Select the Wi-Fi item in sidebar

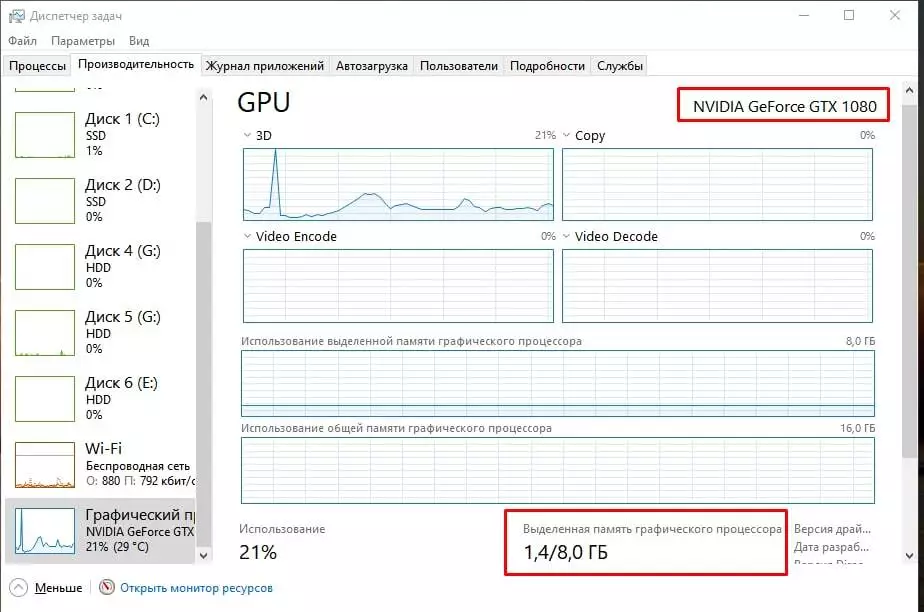100,465
